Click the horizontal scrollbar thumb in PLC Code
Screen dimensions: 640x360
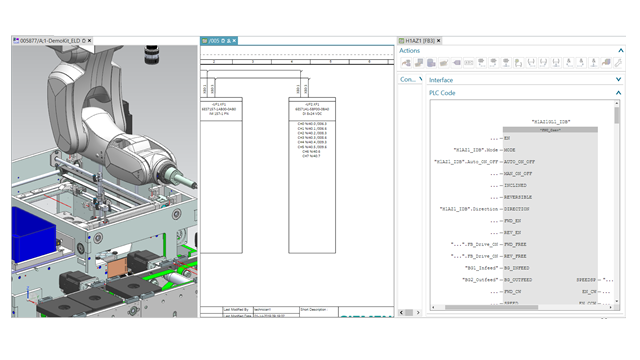[x=491, y=307]
